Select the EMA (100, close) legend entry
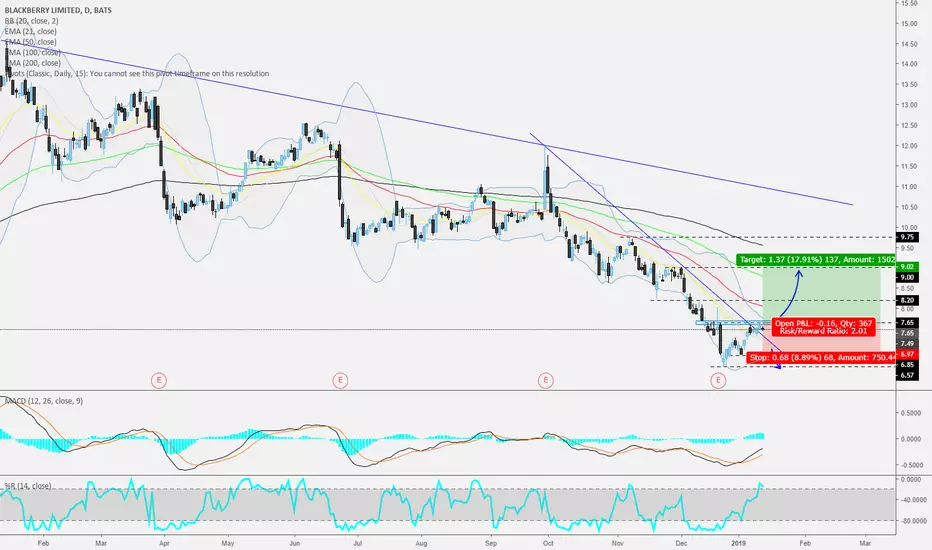932x550 pixels. (32, 52)
